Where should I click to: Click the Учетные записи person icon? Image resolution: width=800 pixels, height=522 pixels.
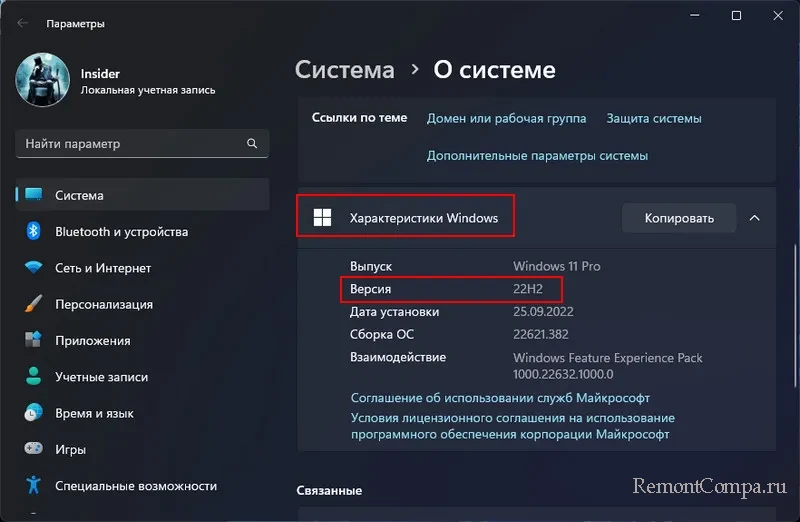point(34,377)
